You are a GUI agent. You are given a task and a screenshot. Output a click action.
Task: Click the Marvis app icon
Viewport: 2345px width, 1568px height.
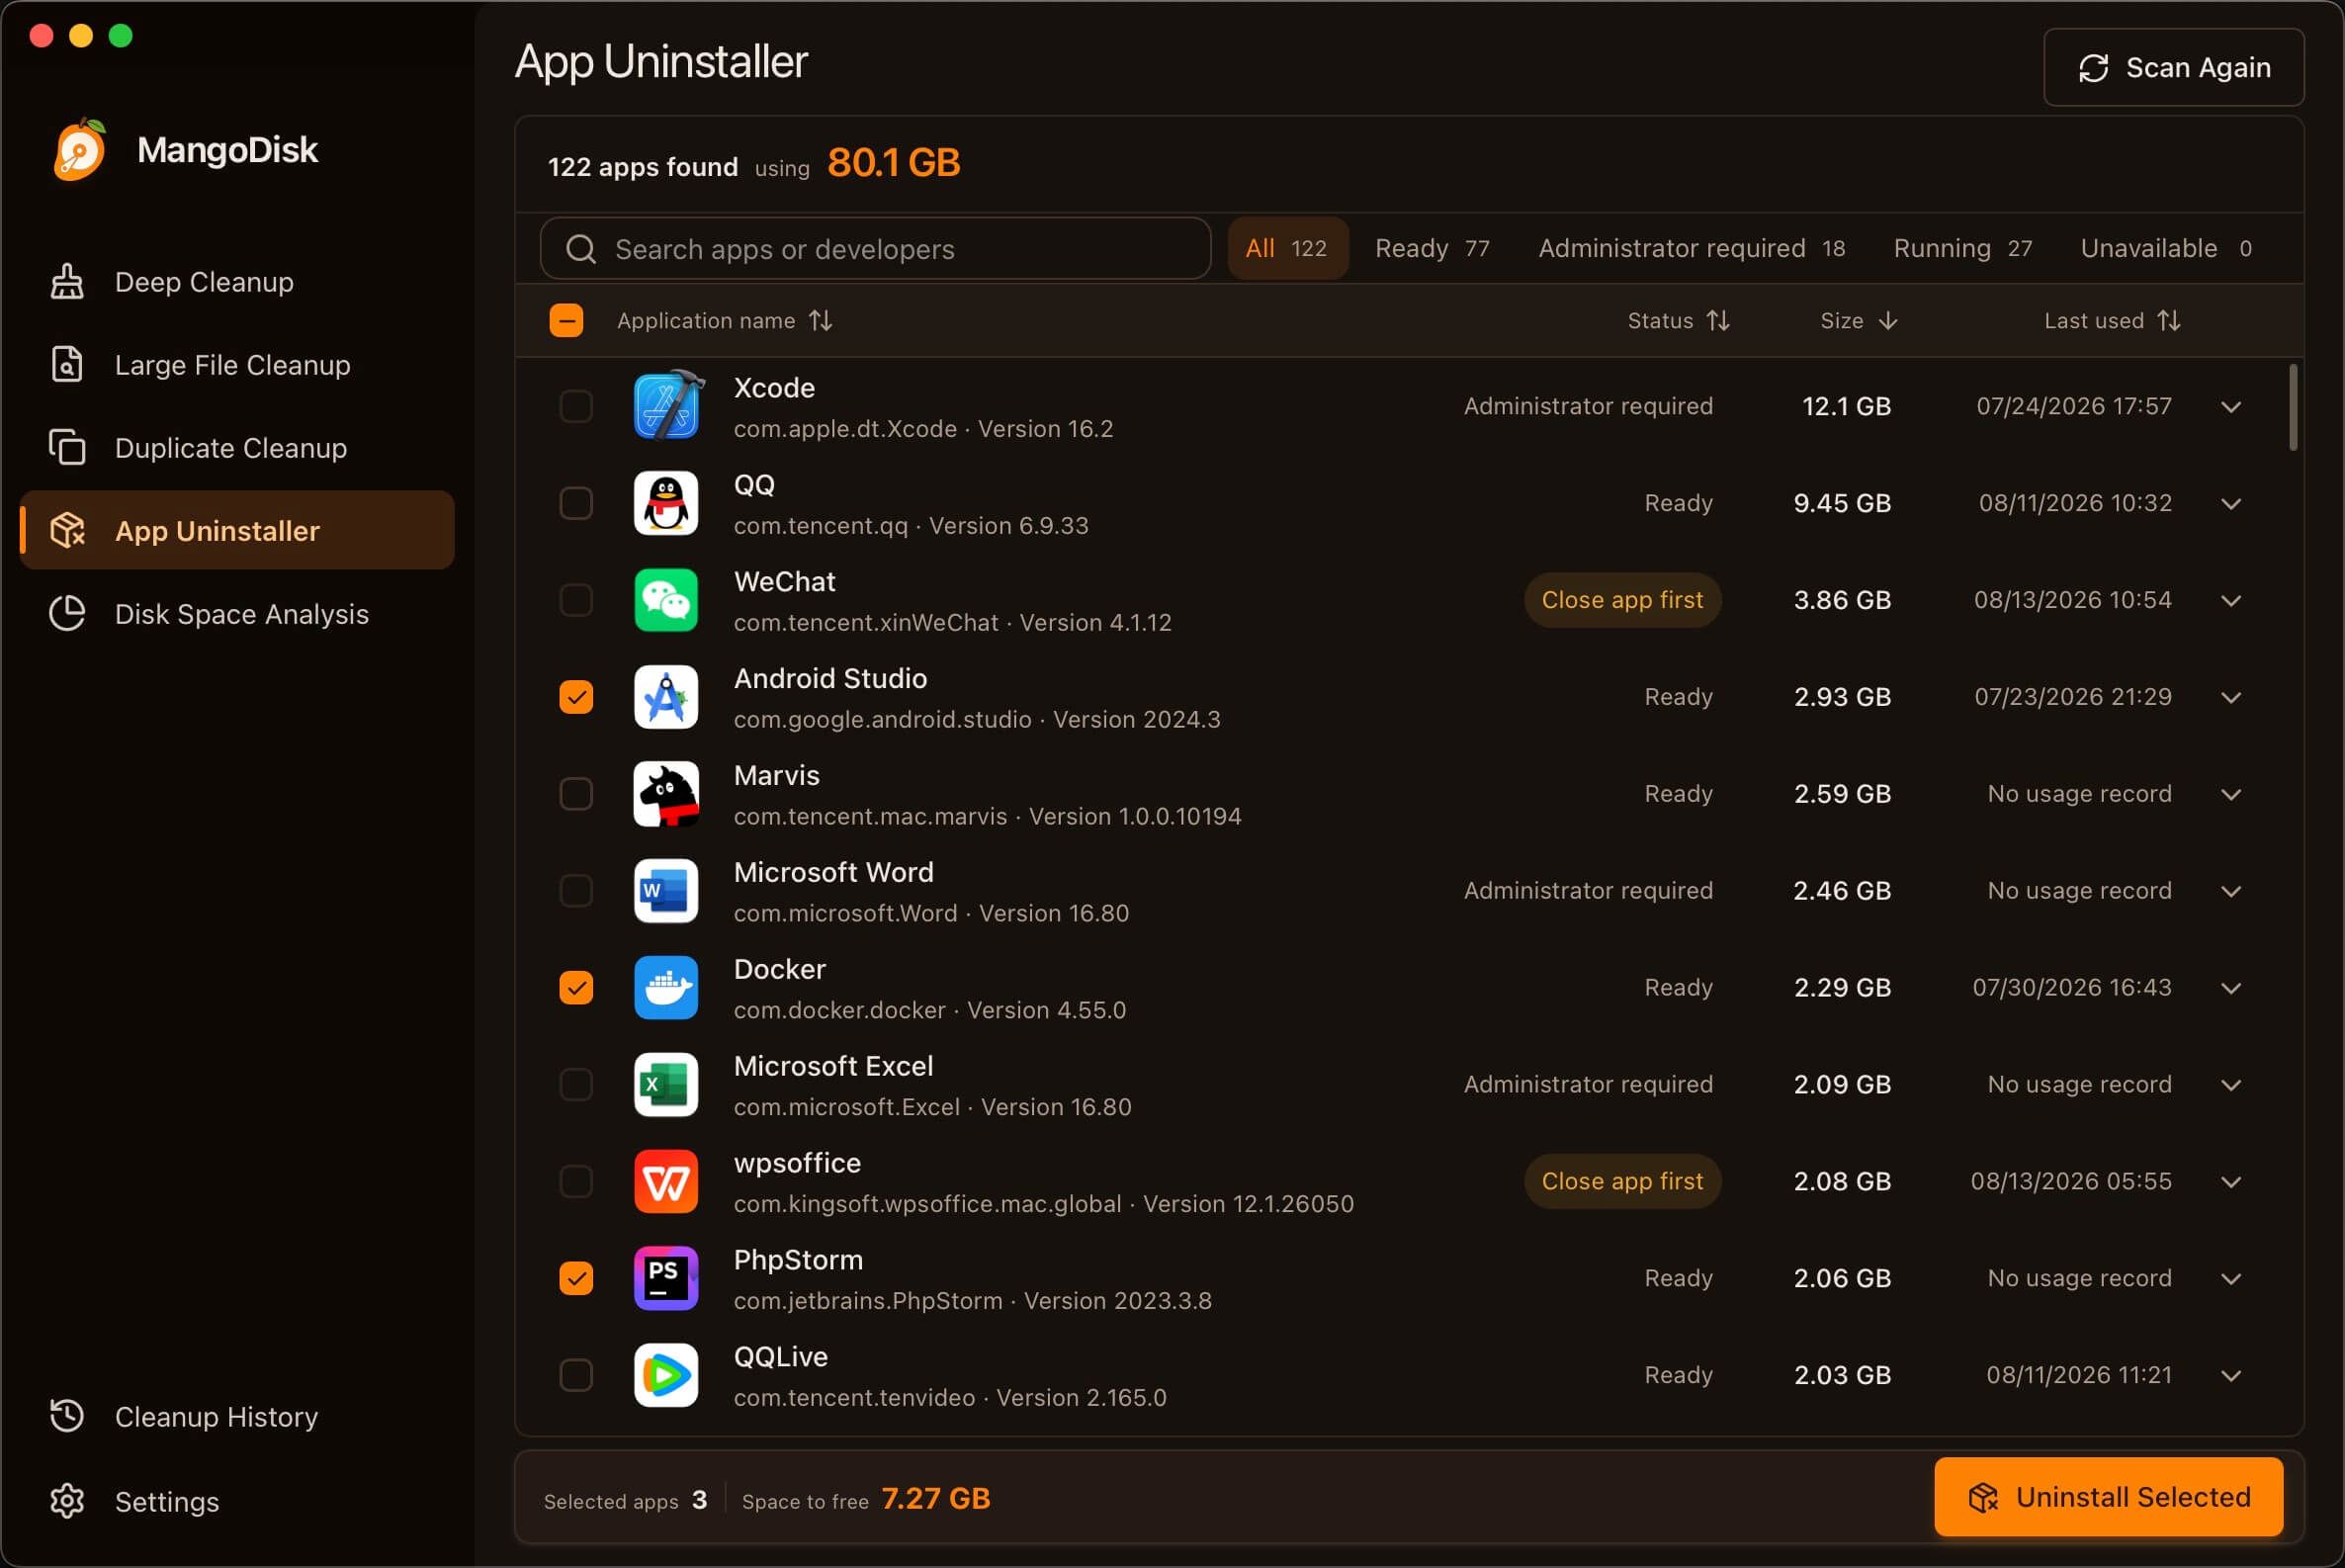click(x=666, y=794)
